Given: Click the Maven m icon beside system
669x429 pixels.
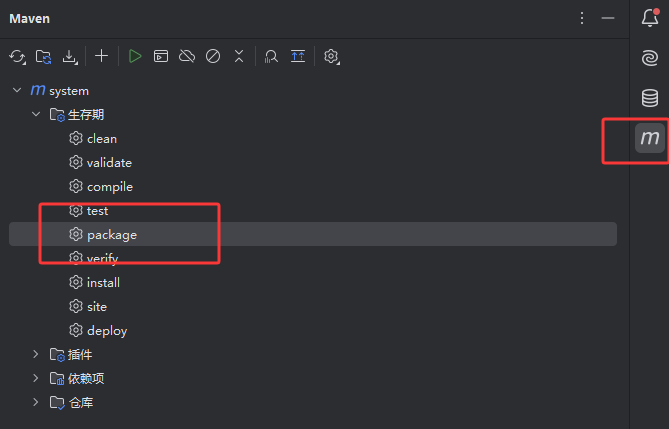Looking at the screenshot, I should point(38,90).
